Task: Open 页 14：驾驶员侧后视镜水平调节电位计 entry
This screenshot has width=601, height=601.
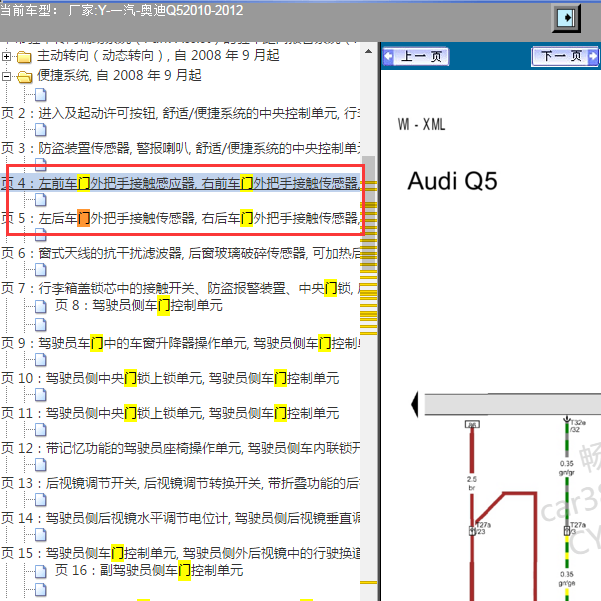Action: [x=180, y=518]
